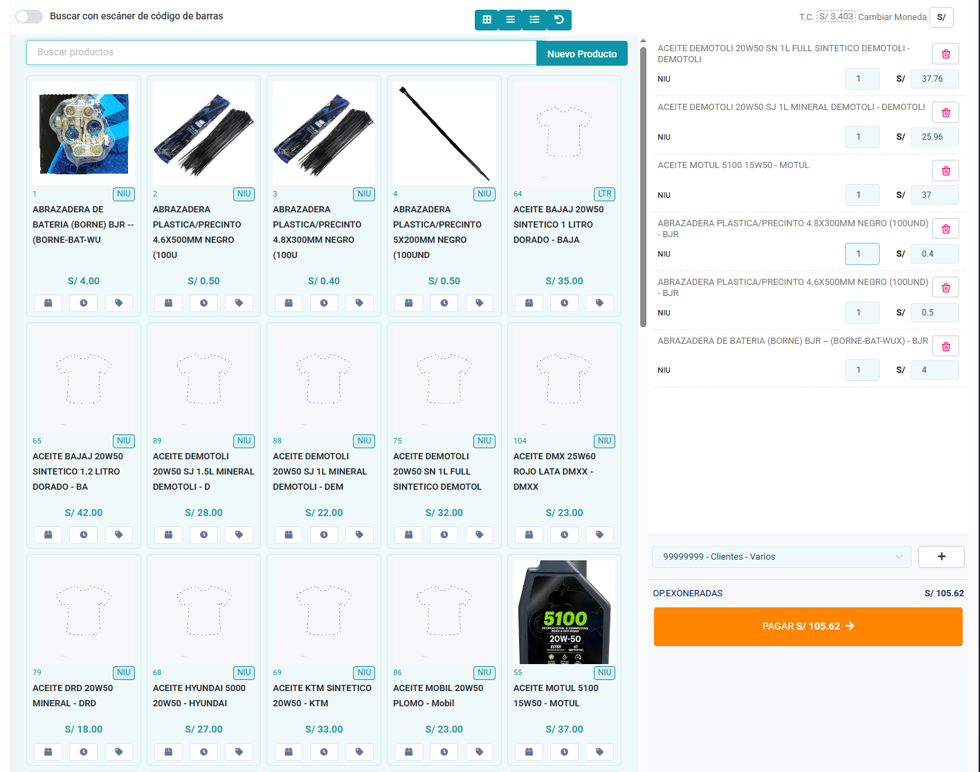Remove ABRAZADERA 4.8X300MM from cart
Viewport: 980px width, 772px height.
[946, 229]
